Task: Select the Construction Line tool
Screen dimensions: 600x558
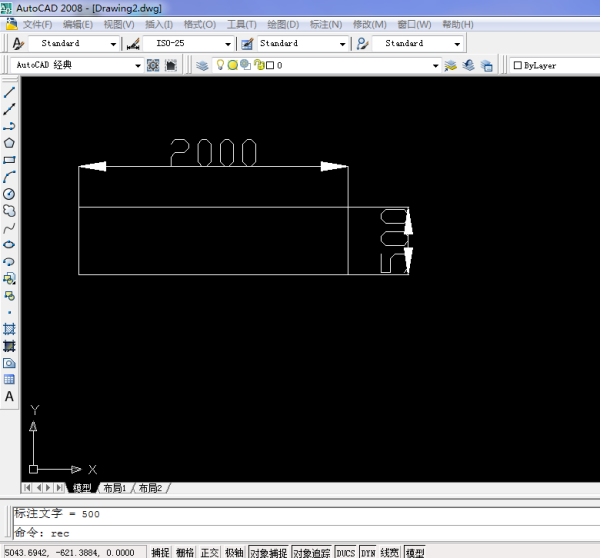Action: tap(9, 109)
